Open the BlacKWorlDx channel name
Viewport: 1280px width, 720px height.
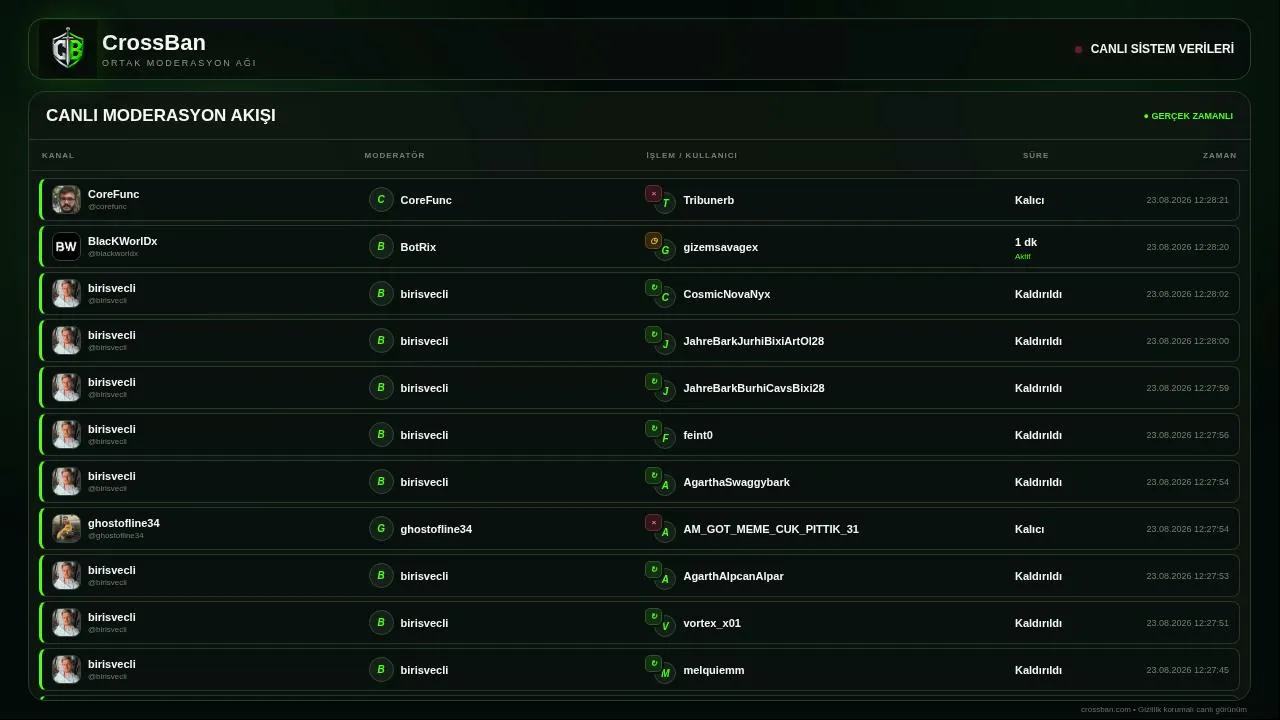point(122,241)
